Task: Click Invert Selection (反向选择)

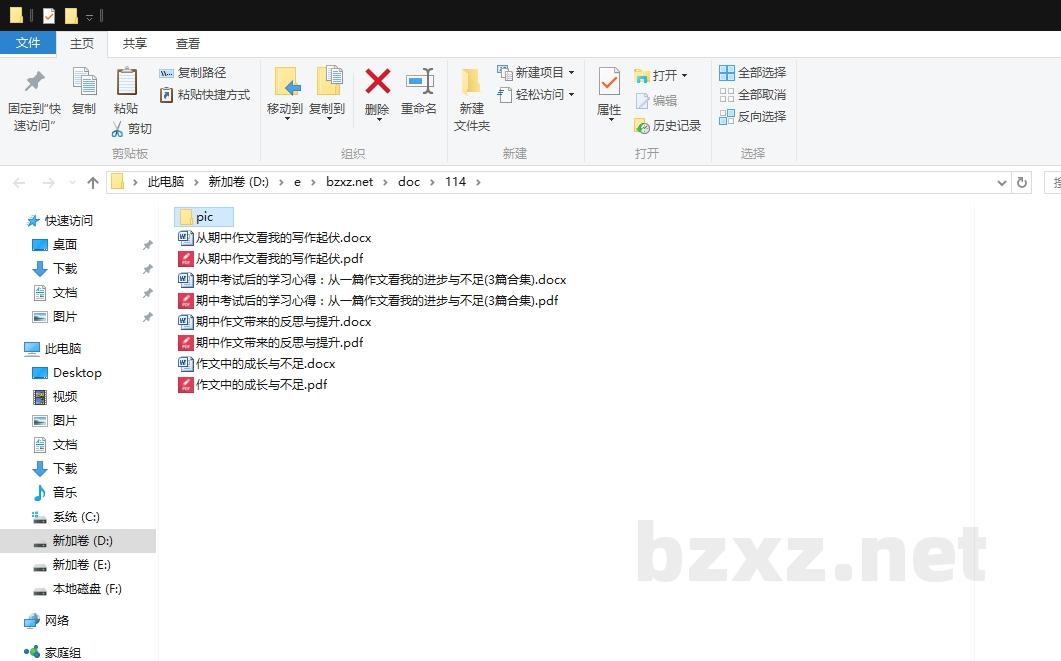Action: 752,117
